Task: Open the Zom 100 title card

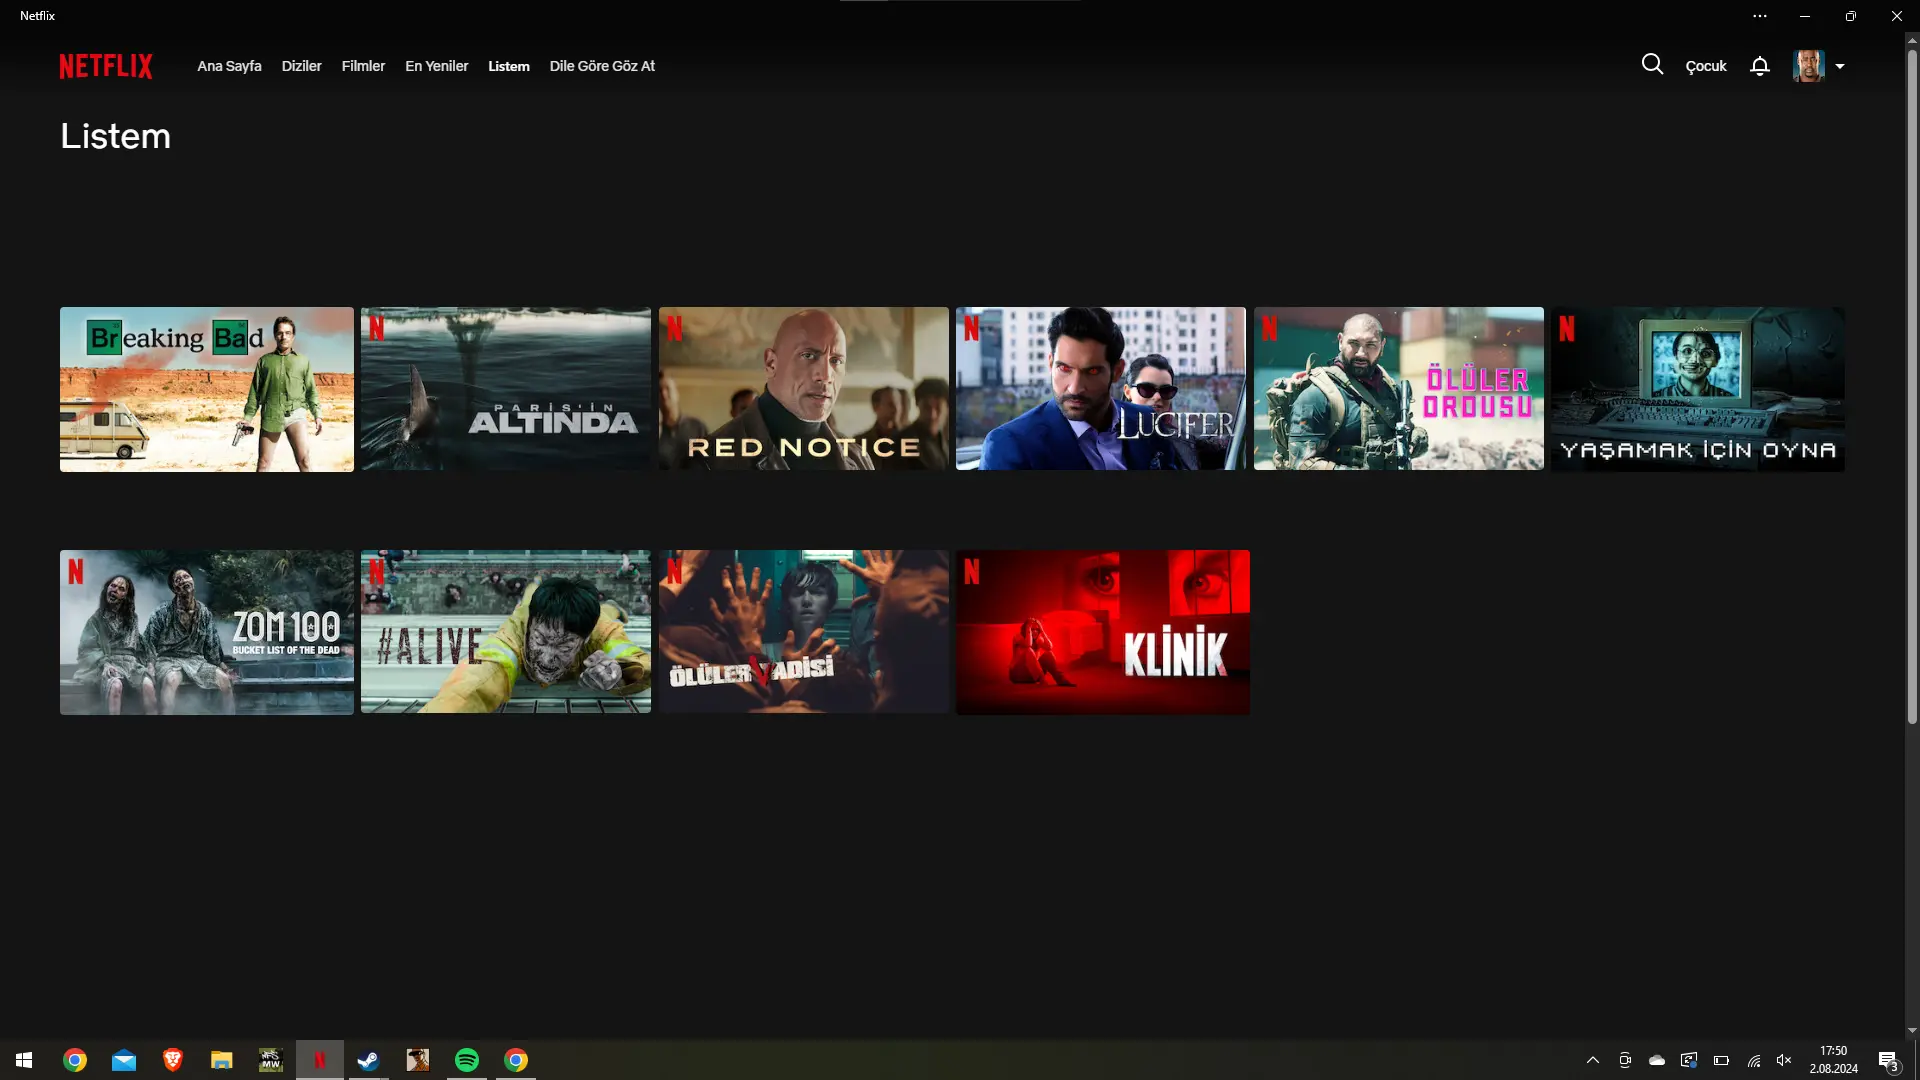Action: click(207, 632)
